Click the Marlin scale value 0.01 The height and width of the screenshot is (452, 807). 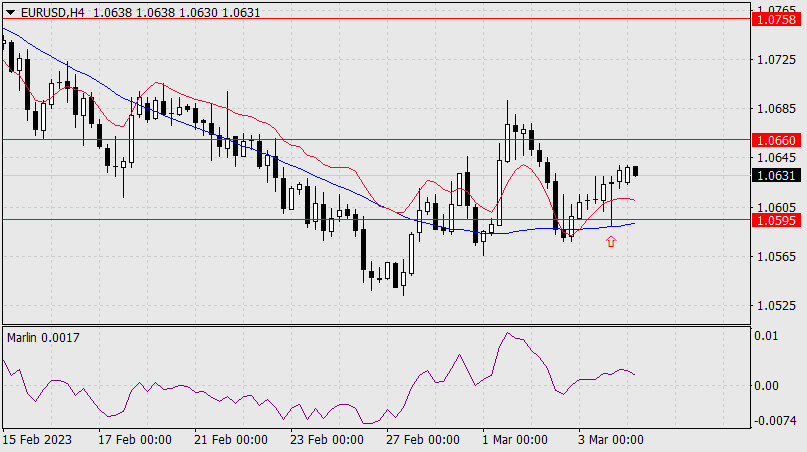[x=766, y=336]
